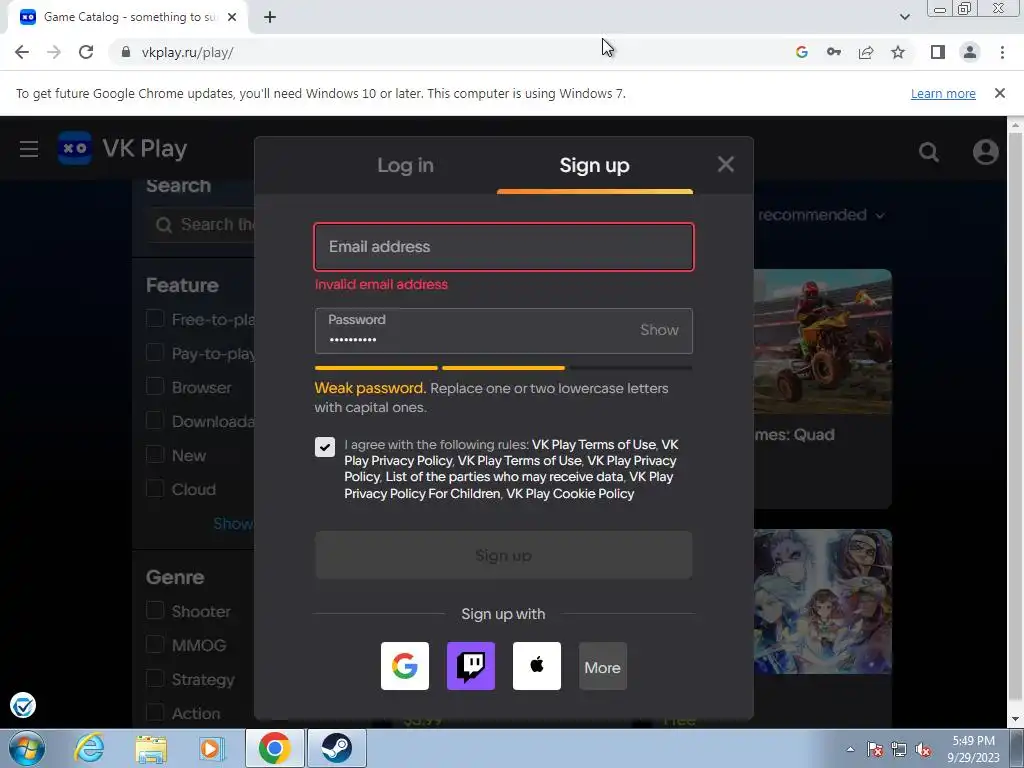Expand the recommended sort dropdown
The width and height of the screenshot is (1024, 768).
click(x=821, y=215)
